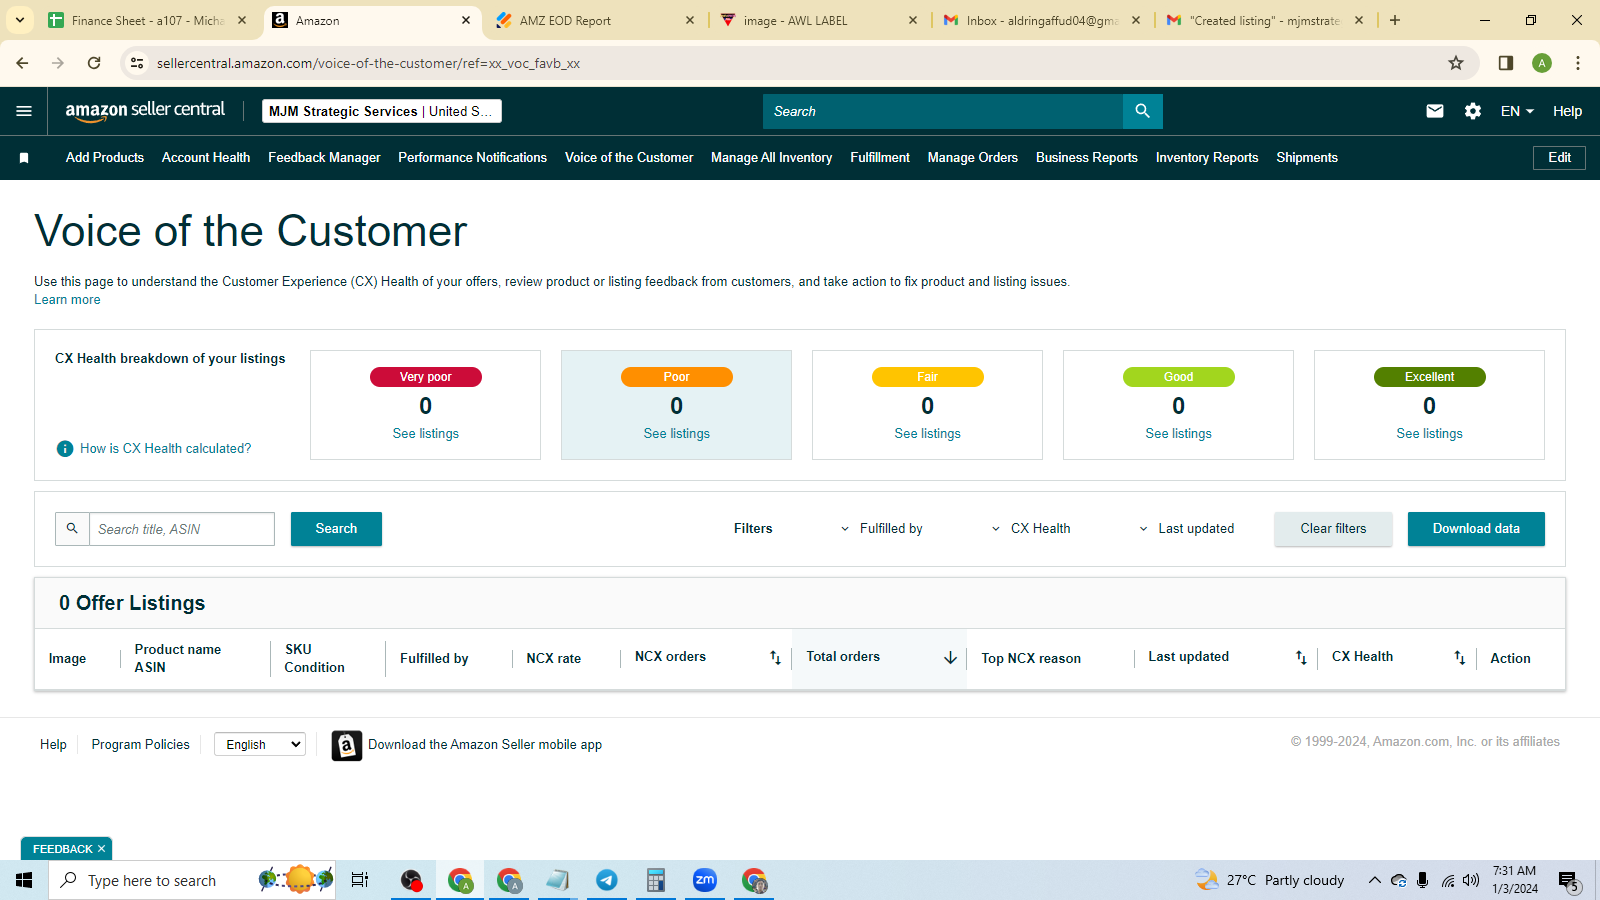Open Task View on taskbar

tap(360, 880)
